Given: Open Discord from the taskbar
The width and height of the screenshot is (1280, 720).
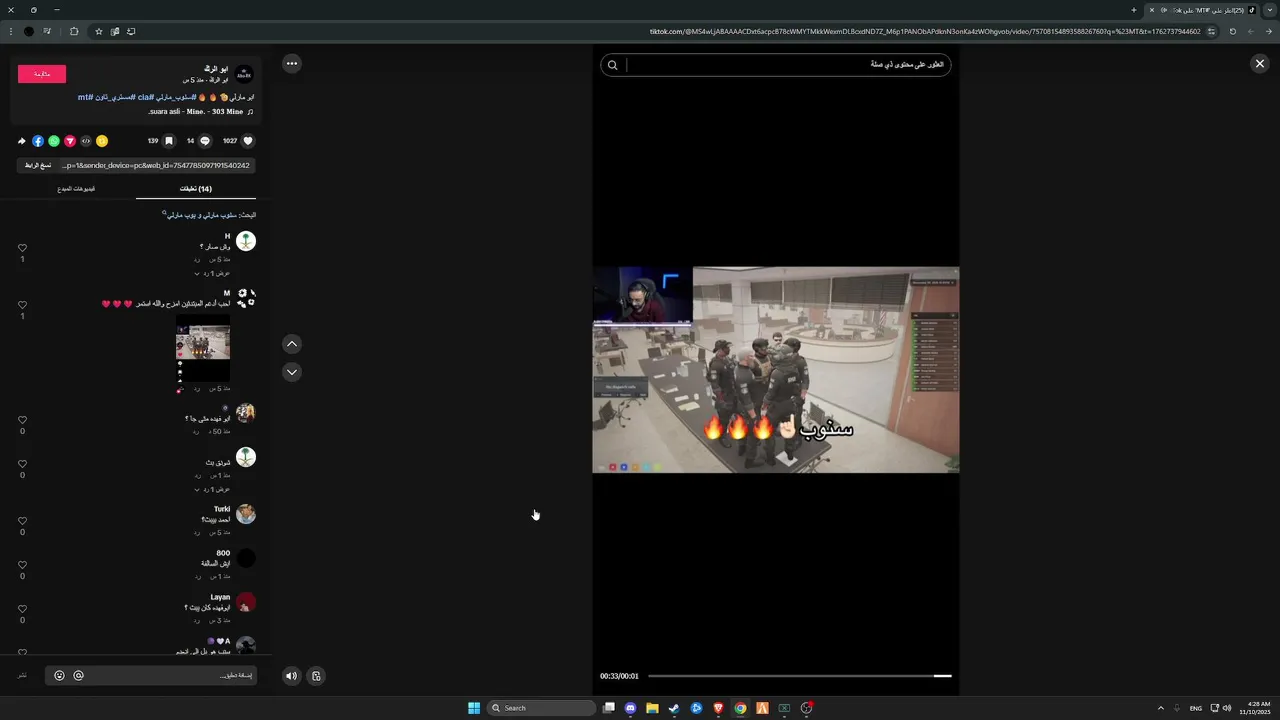Looking at the screenshot, I should tap(630, 708).
